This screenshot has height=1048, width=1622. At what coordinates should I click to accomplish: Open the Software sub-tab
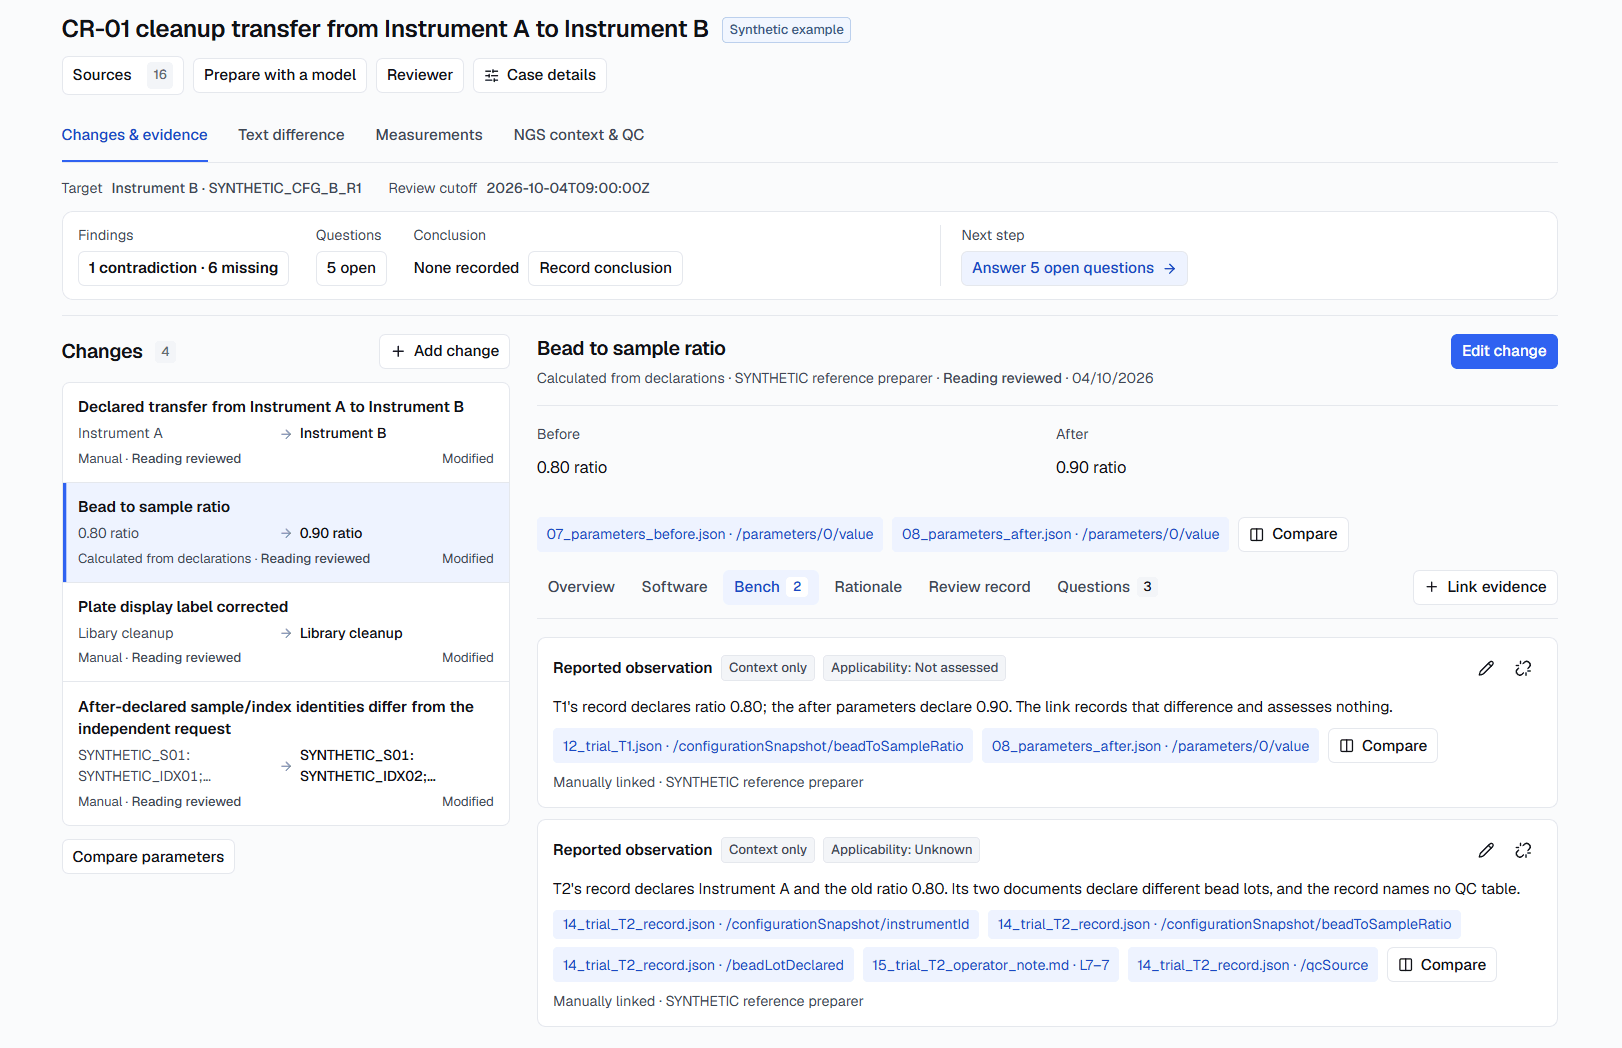pos(674,587)
